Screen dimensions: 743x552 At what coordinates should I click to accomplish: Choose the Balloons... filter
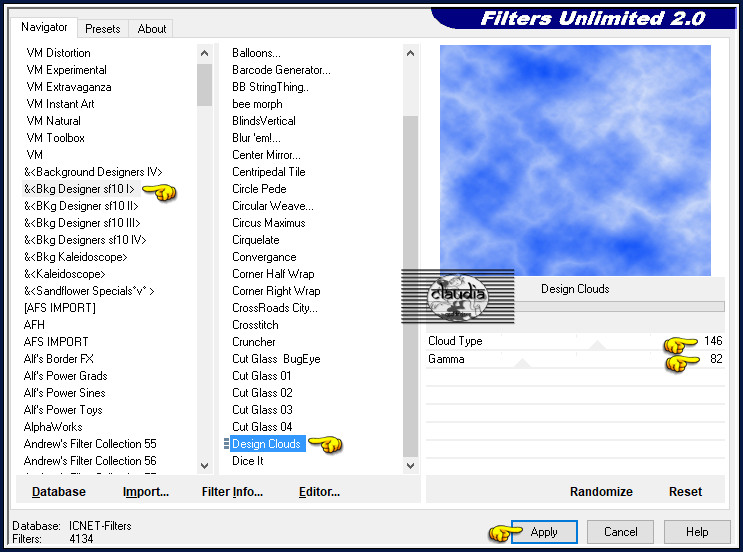[x=256, y=53]
